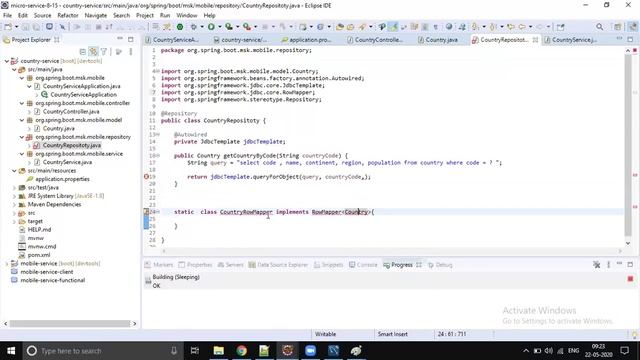Collapse the src/main/java folder
This screenshot has width=640, height=360.
[14, 69]
